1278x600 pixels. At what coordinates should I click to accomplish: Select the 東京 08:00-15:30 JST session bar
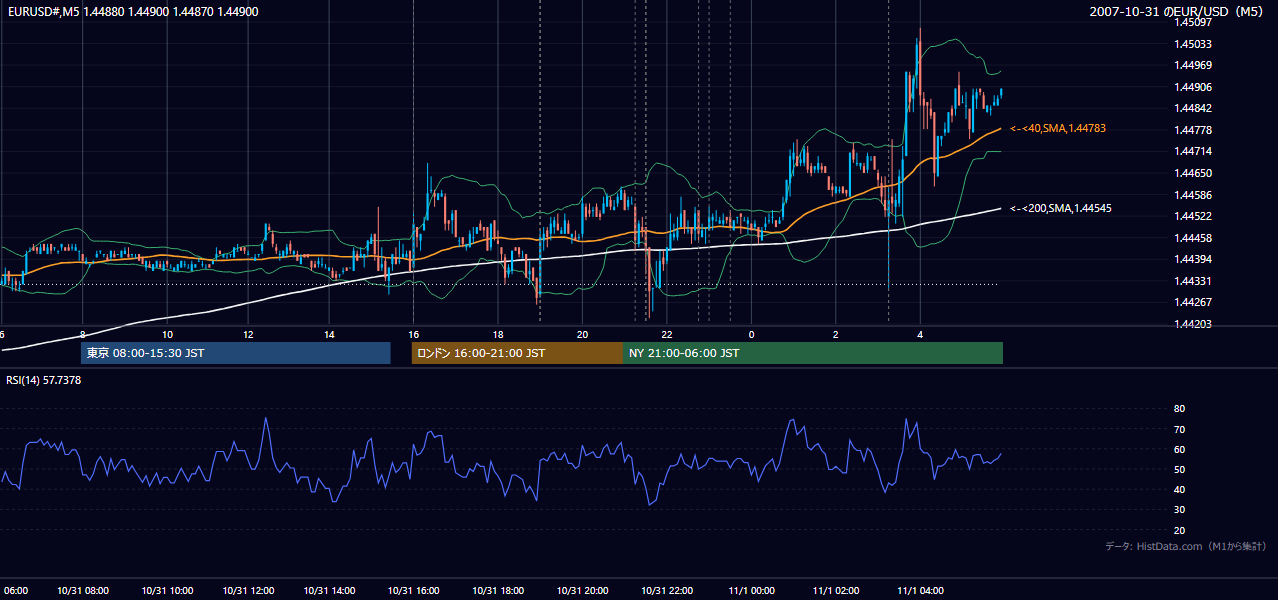pos(236,353)
